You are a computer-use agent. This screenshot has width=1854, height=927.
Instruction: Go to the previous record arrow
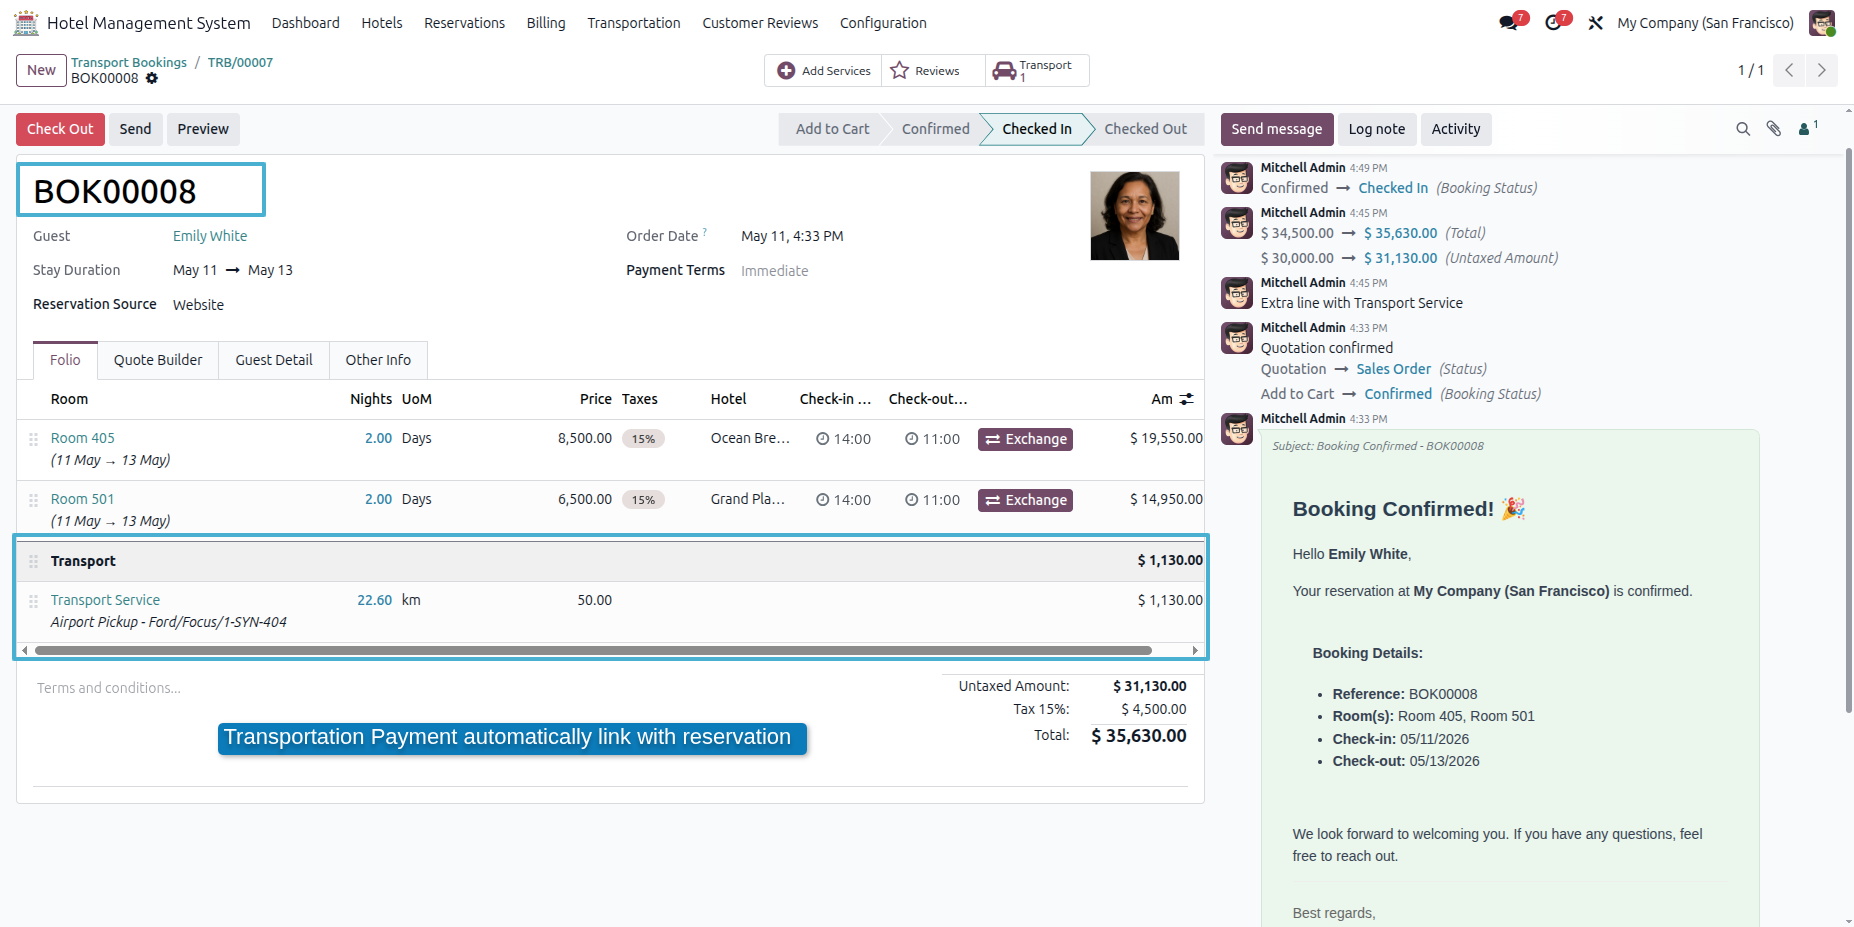point(1789,70)
